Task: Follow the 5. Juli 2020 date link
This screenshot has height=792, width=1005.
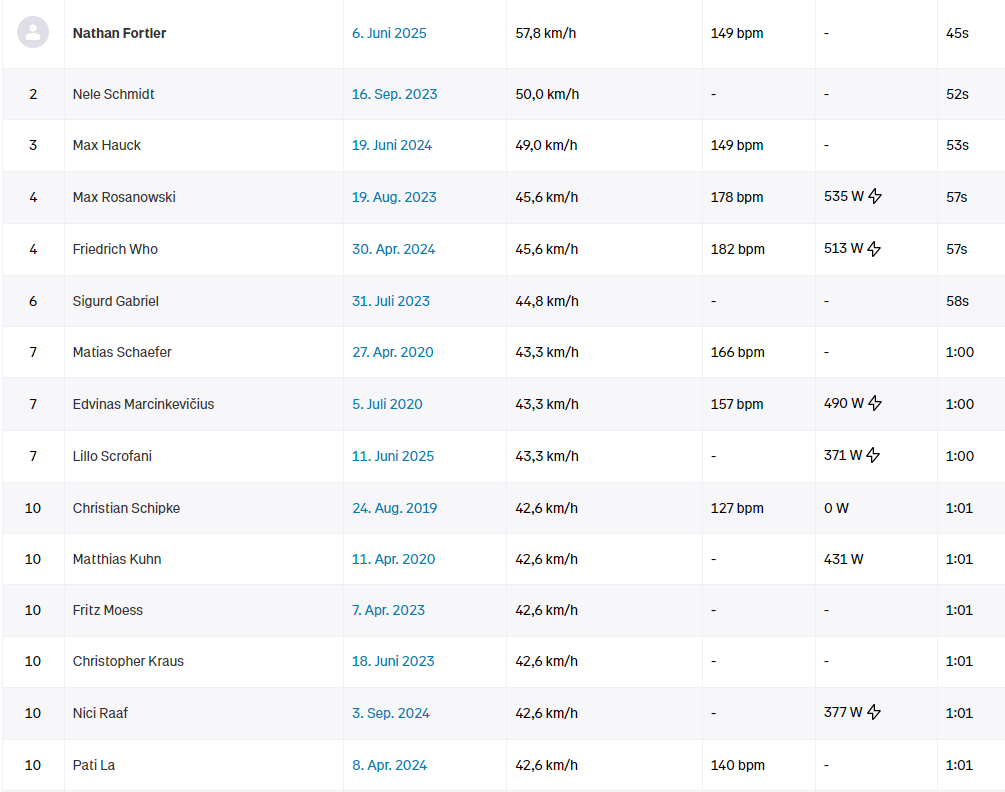Action: (x=387, y=404)
